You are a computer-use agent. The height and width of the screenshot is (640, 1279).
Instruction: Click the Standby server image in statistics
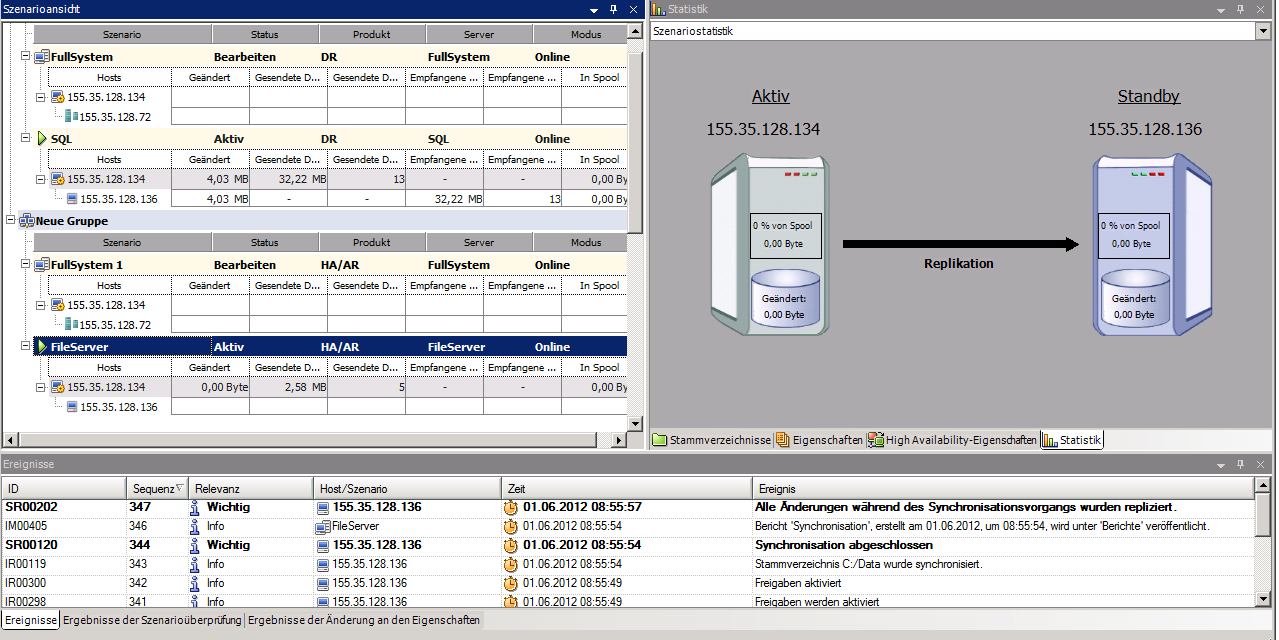pos(1139,245)
